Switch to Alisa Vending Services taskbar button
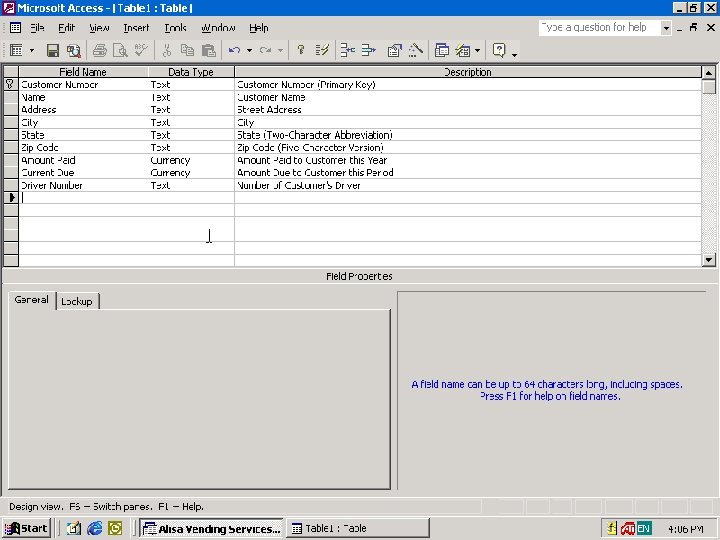 coord(211,529)
